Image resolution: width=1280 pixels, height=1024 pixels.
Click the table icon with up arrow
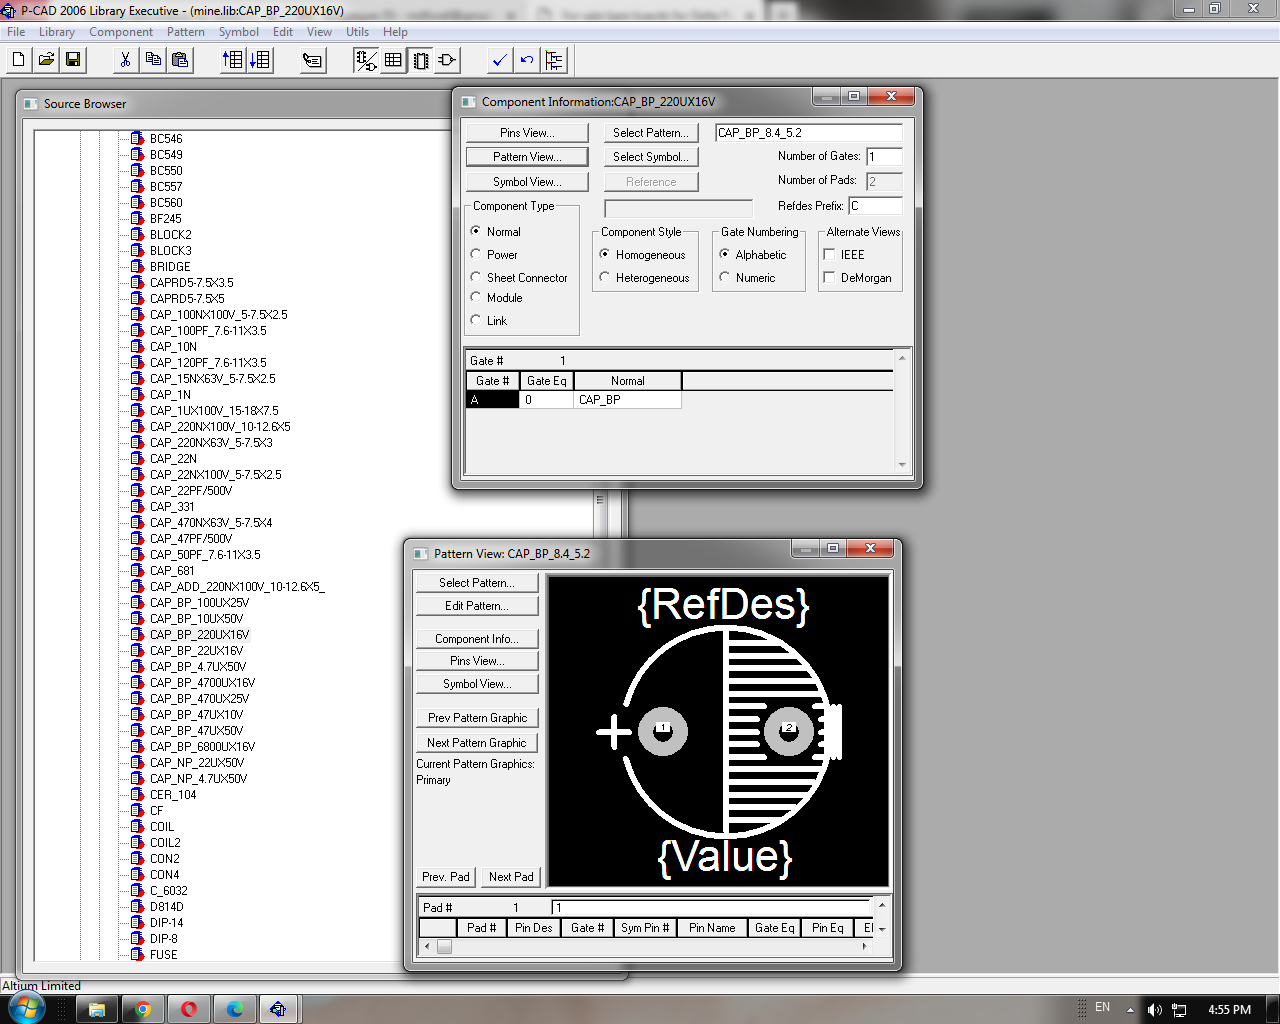pos(232,60)
